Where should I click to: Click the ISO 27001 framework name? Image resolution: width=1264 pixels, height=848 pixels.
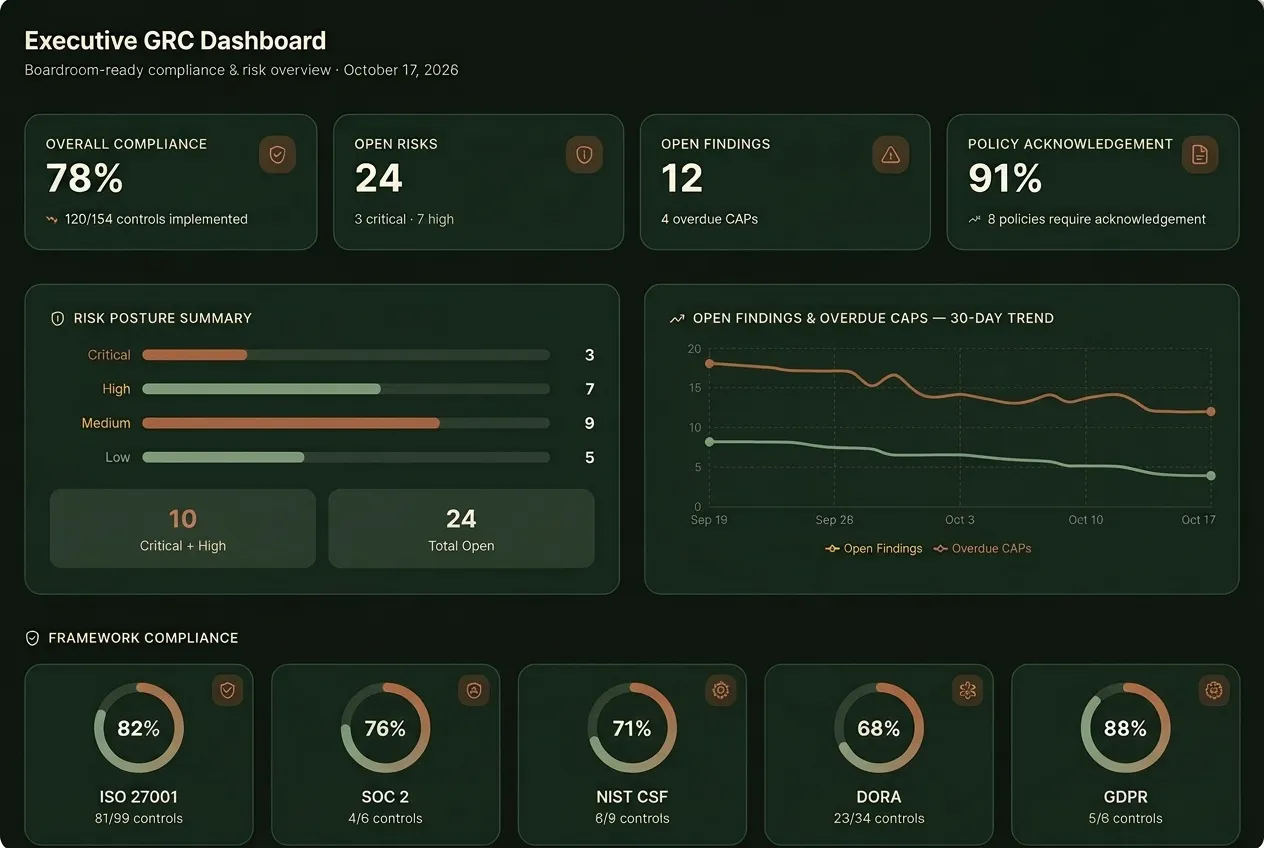[x=138, y=797]
